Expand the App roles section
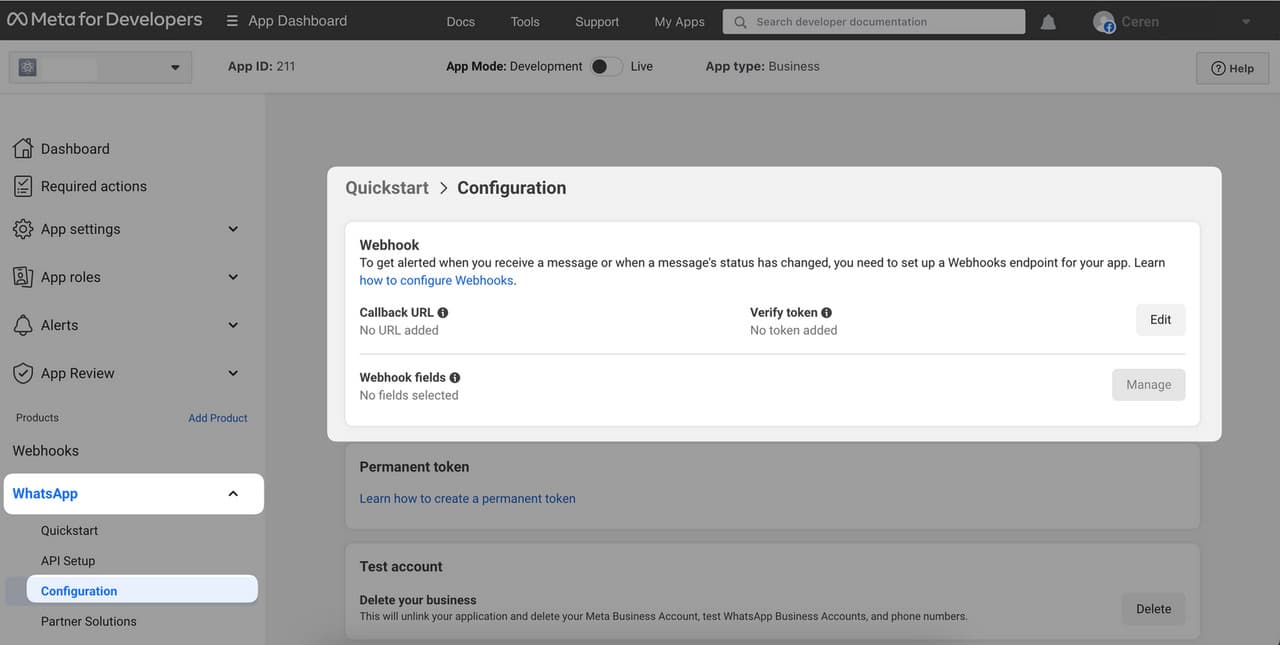This screenshot has width=1280, height=645. click(233, 277)
